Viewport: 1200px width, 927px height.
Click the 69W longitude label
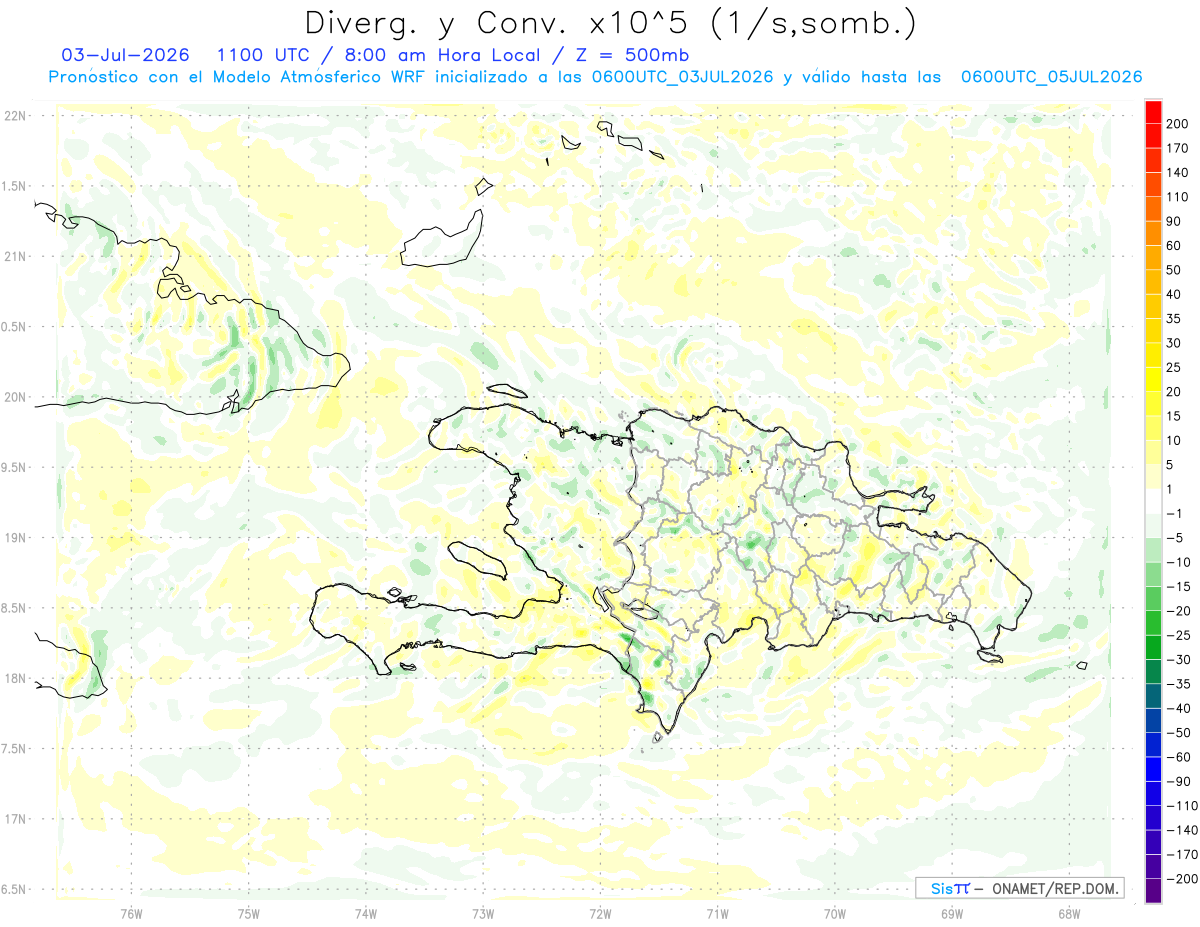[x=952, y=913]
